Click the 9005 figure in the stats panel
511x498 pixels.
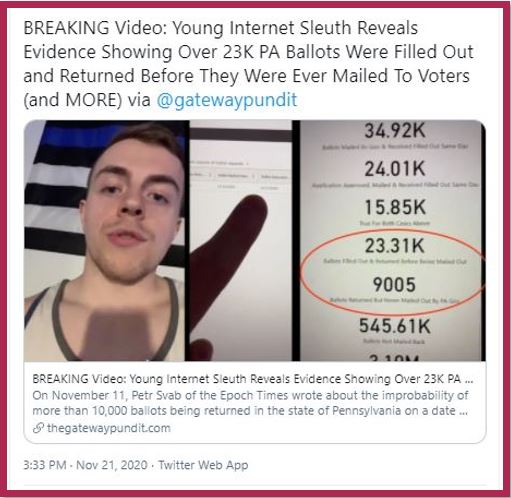click(394, 284)
